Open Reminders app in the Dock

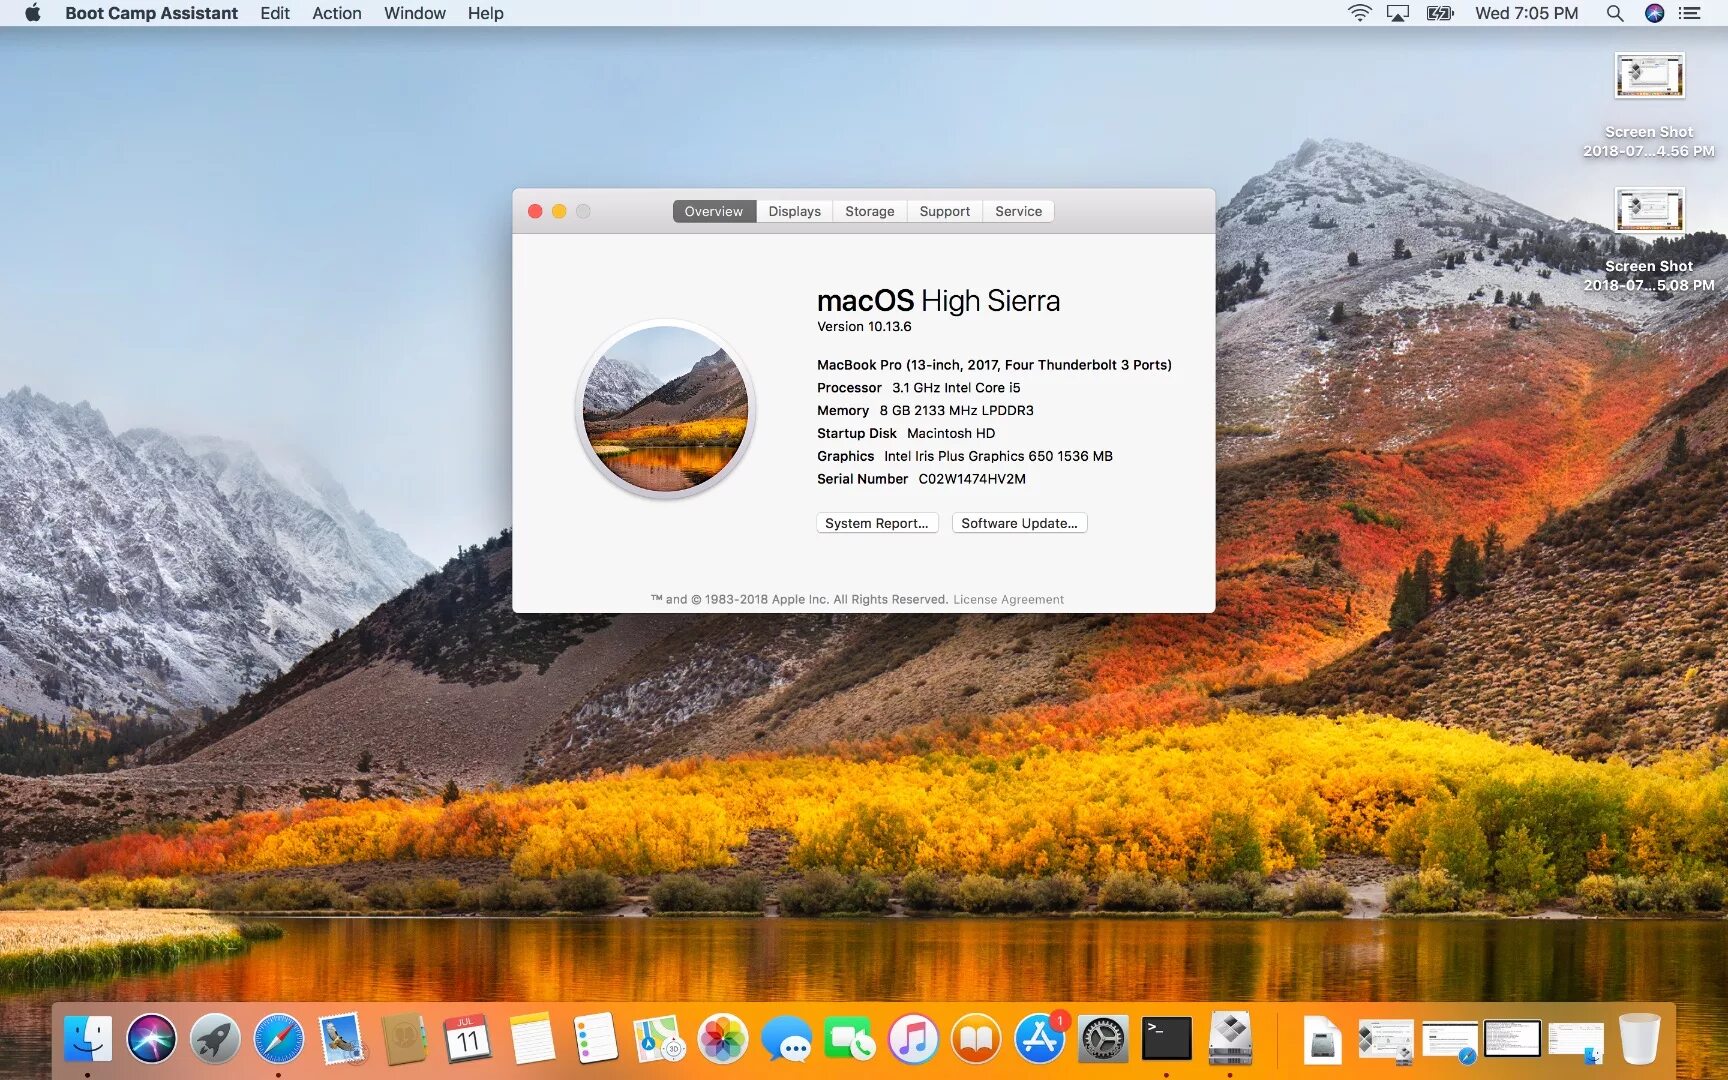tap(595, 1039)
